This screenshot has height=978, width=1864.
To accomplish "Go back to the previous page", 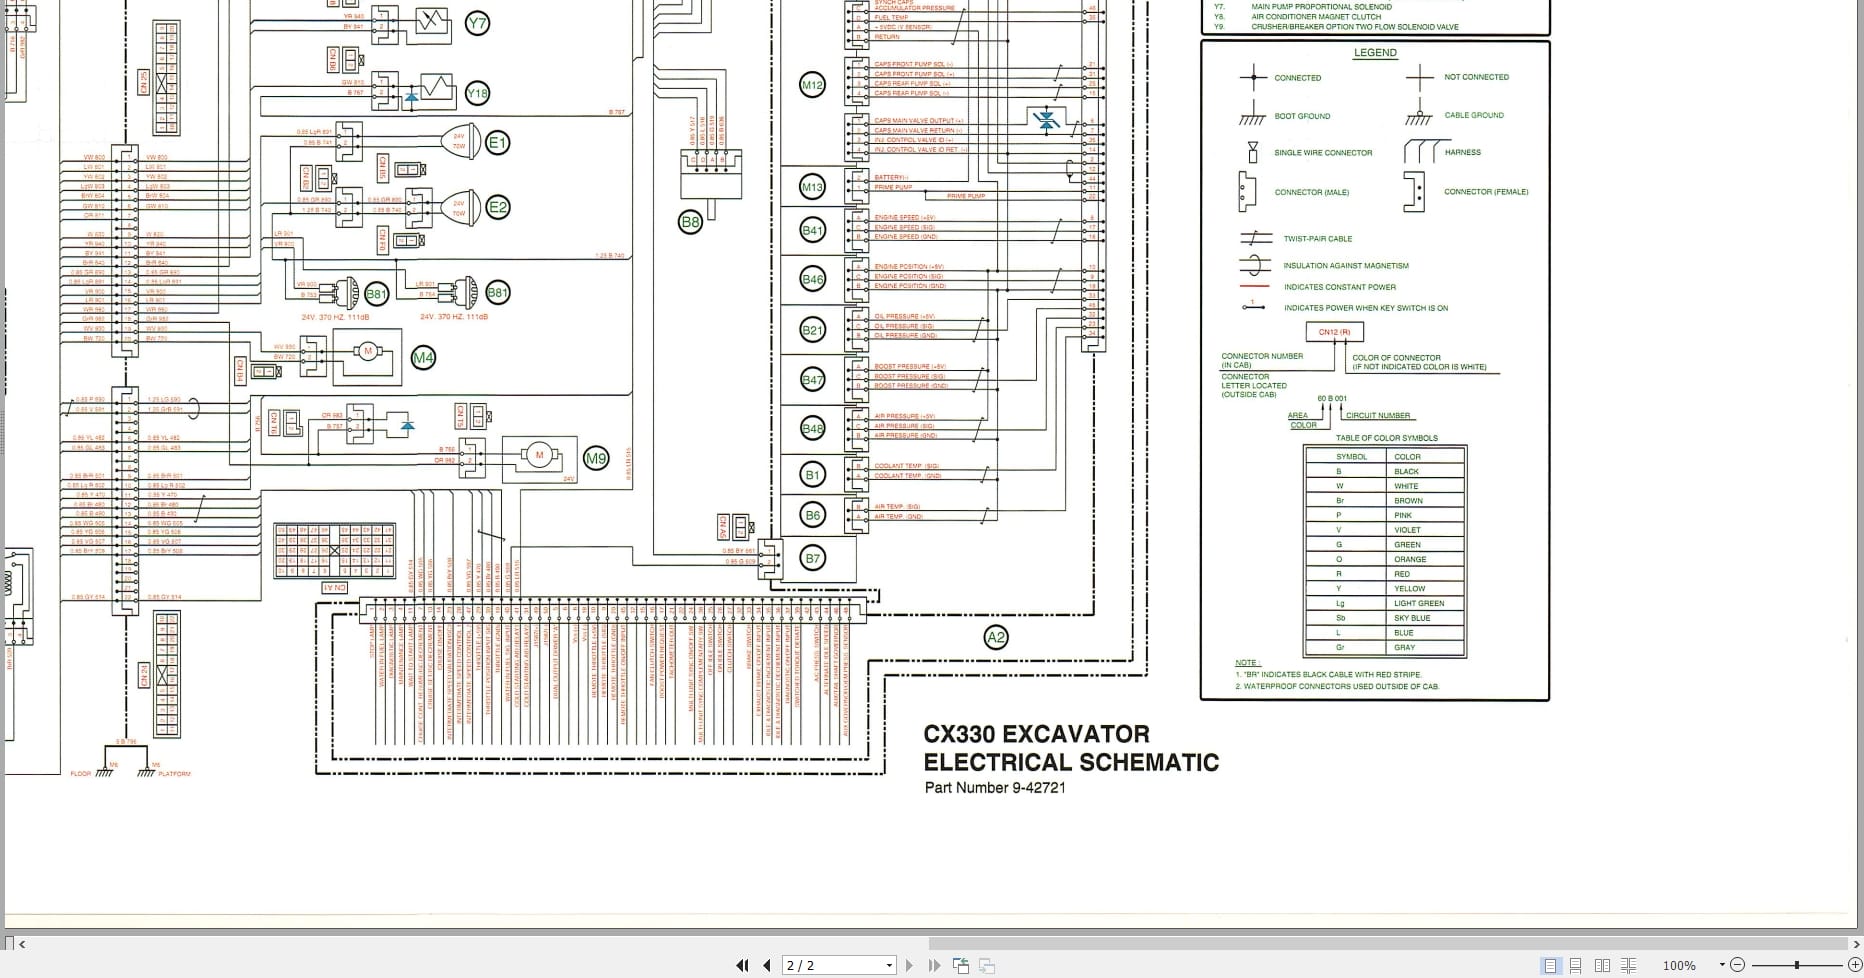I will (x=765, y=965).
